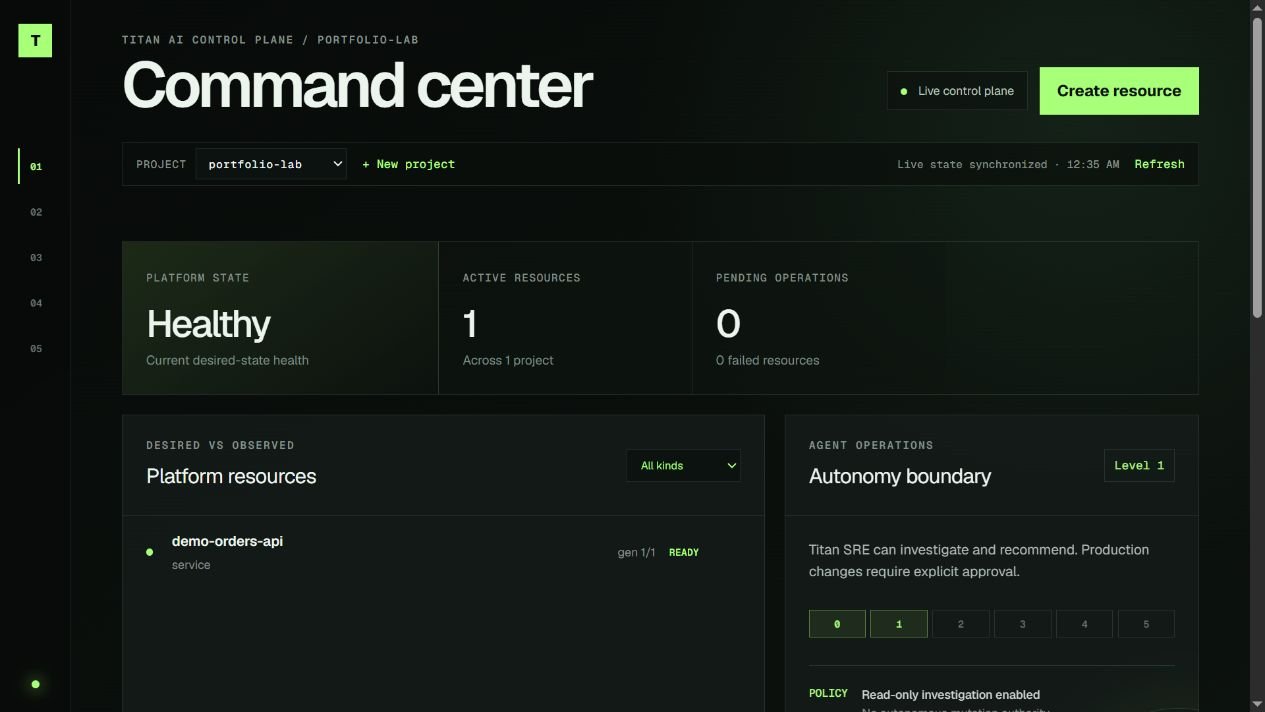The image size is (1265, 712).
Task: Click Platform resources heading
Action: 231,476
